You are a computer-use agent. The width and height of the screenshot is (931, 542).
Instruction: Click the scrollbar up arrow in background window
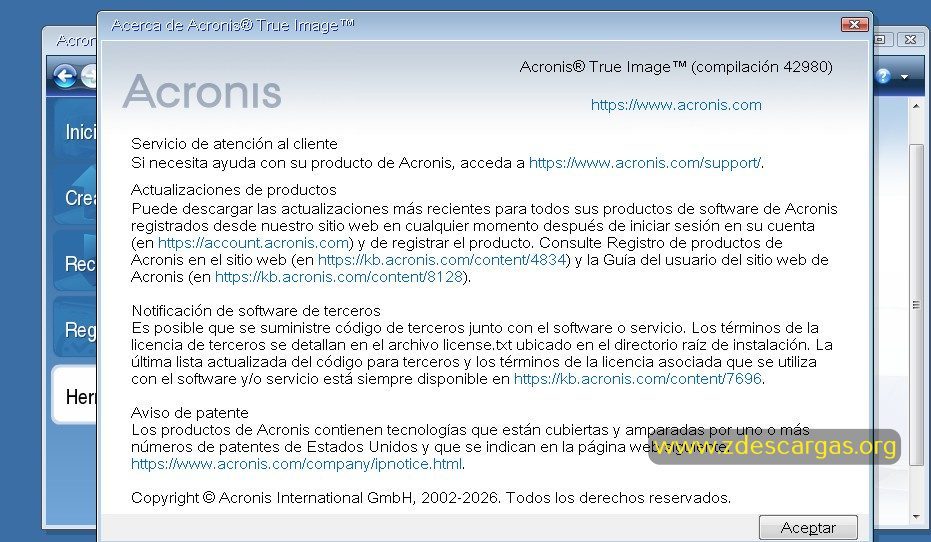(x=916, y=106)
